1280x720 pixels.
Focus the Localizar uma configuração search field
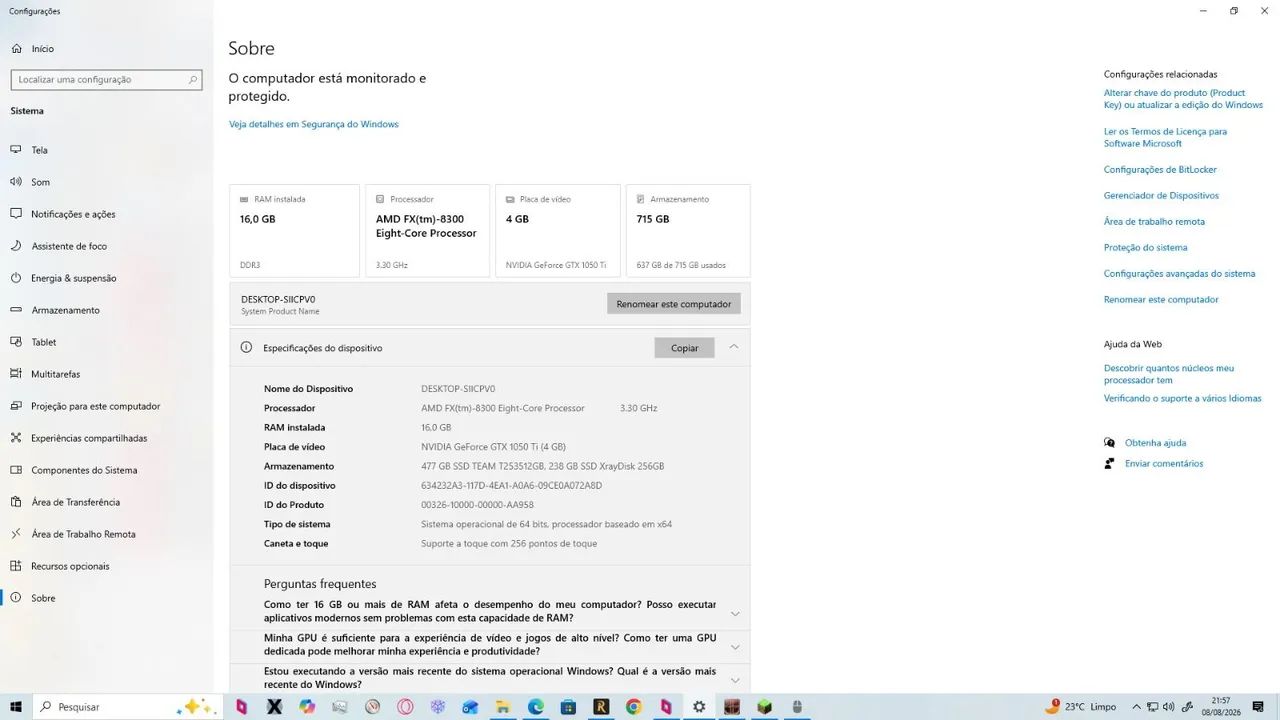106,79
